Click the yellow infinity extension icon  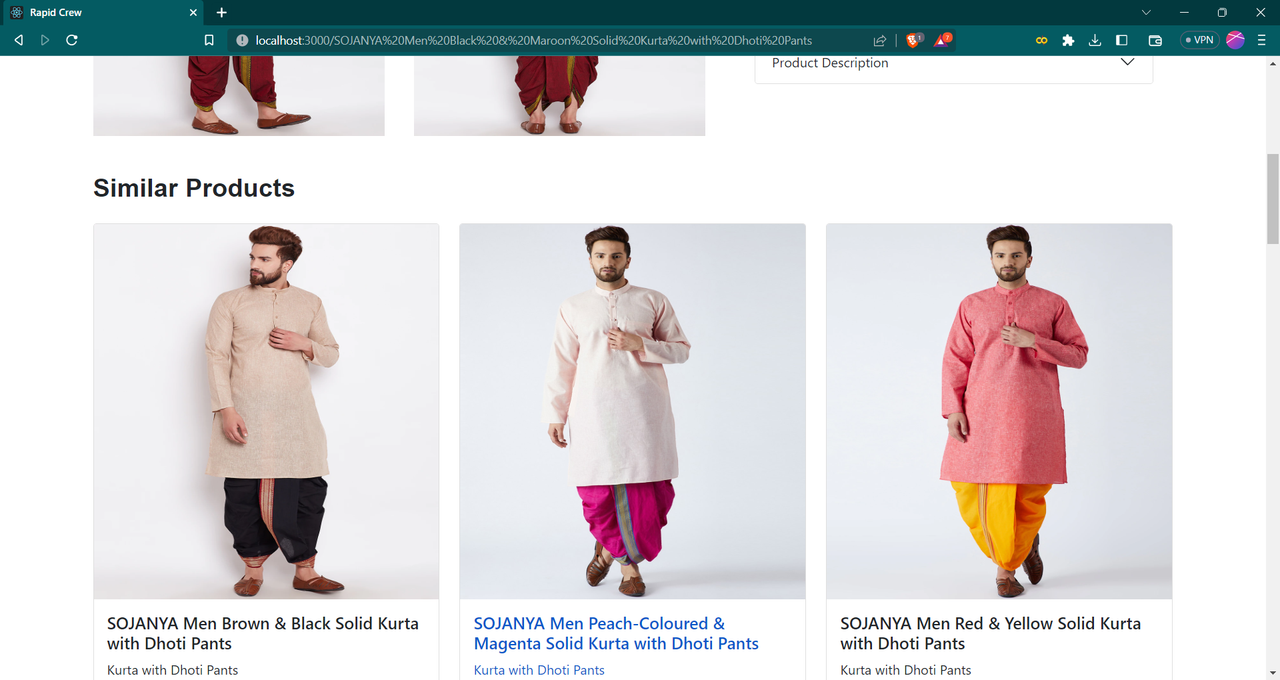tap(1041, 40)
